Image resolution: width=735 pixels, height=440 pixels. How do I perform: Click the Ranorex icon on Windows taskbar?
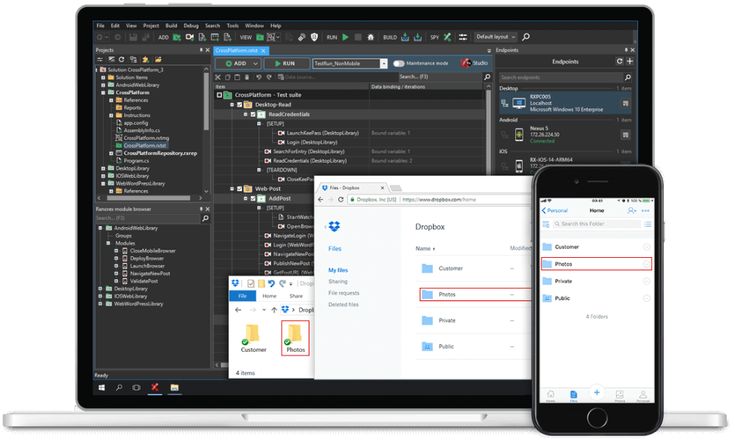[x=155, y=387]
